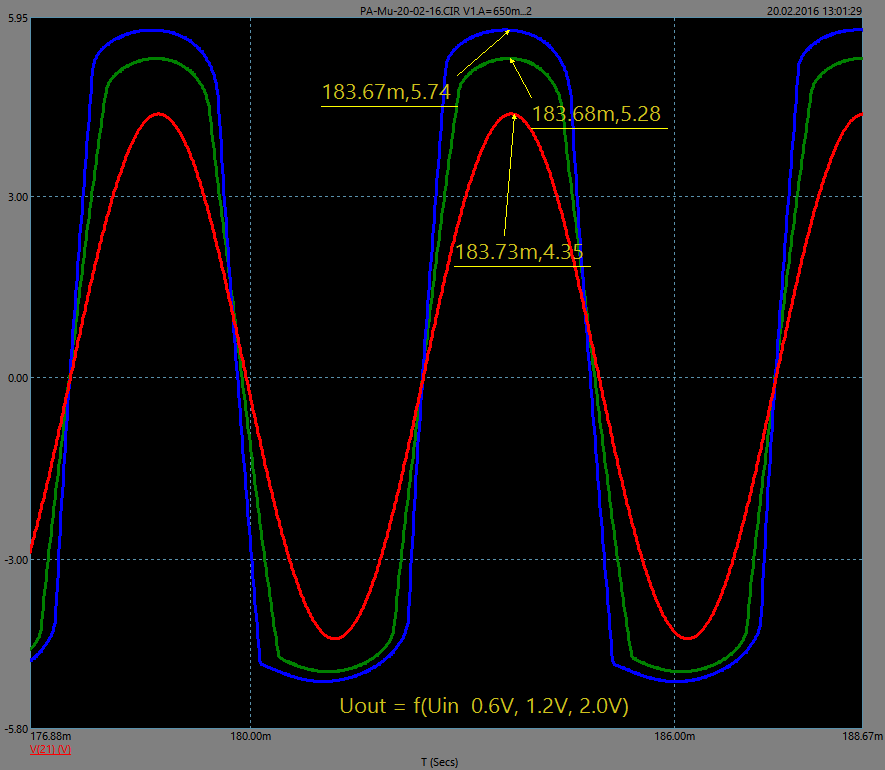
Task: Click the -3.00 y-axis tick label
Action: (17, 560)
